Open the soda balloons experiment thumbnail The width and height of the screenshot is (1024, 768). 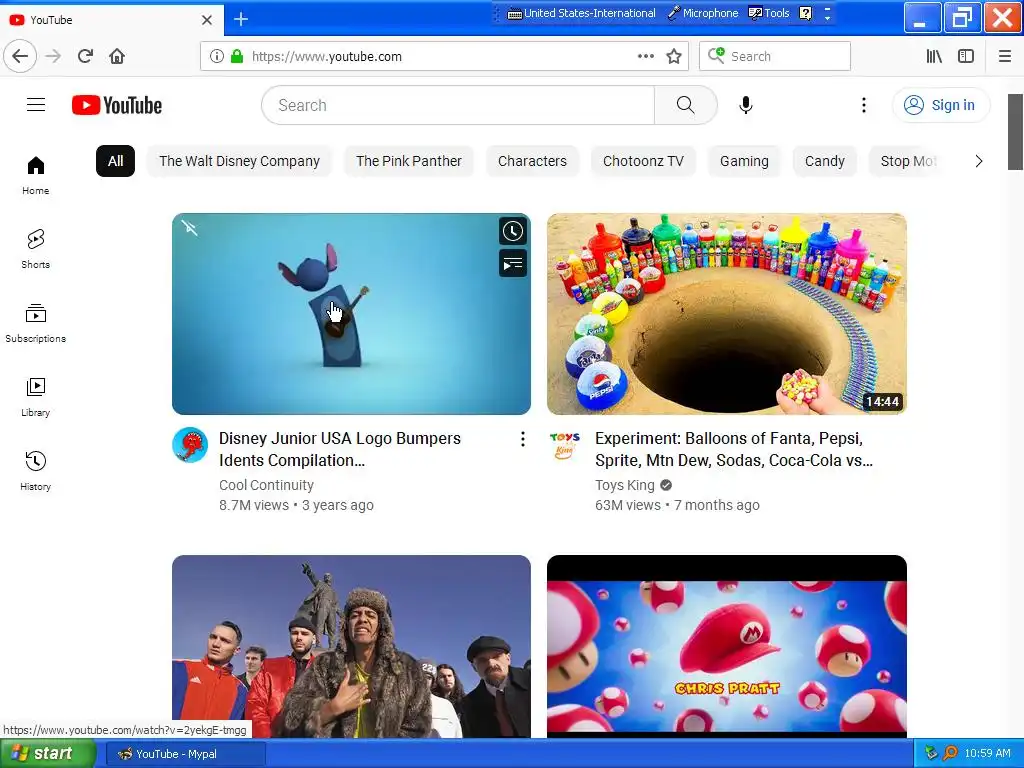tap(727, 314)
